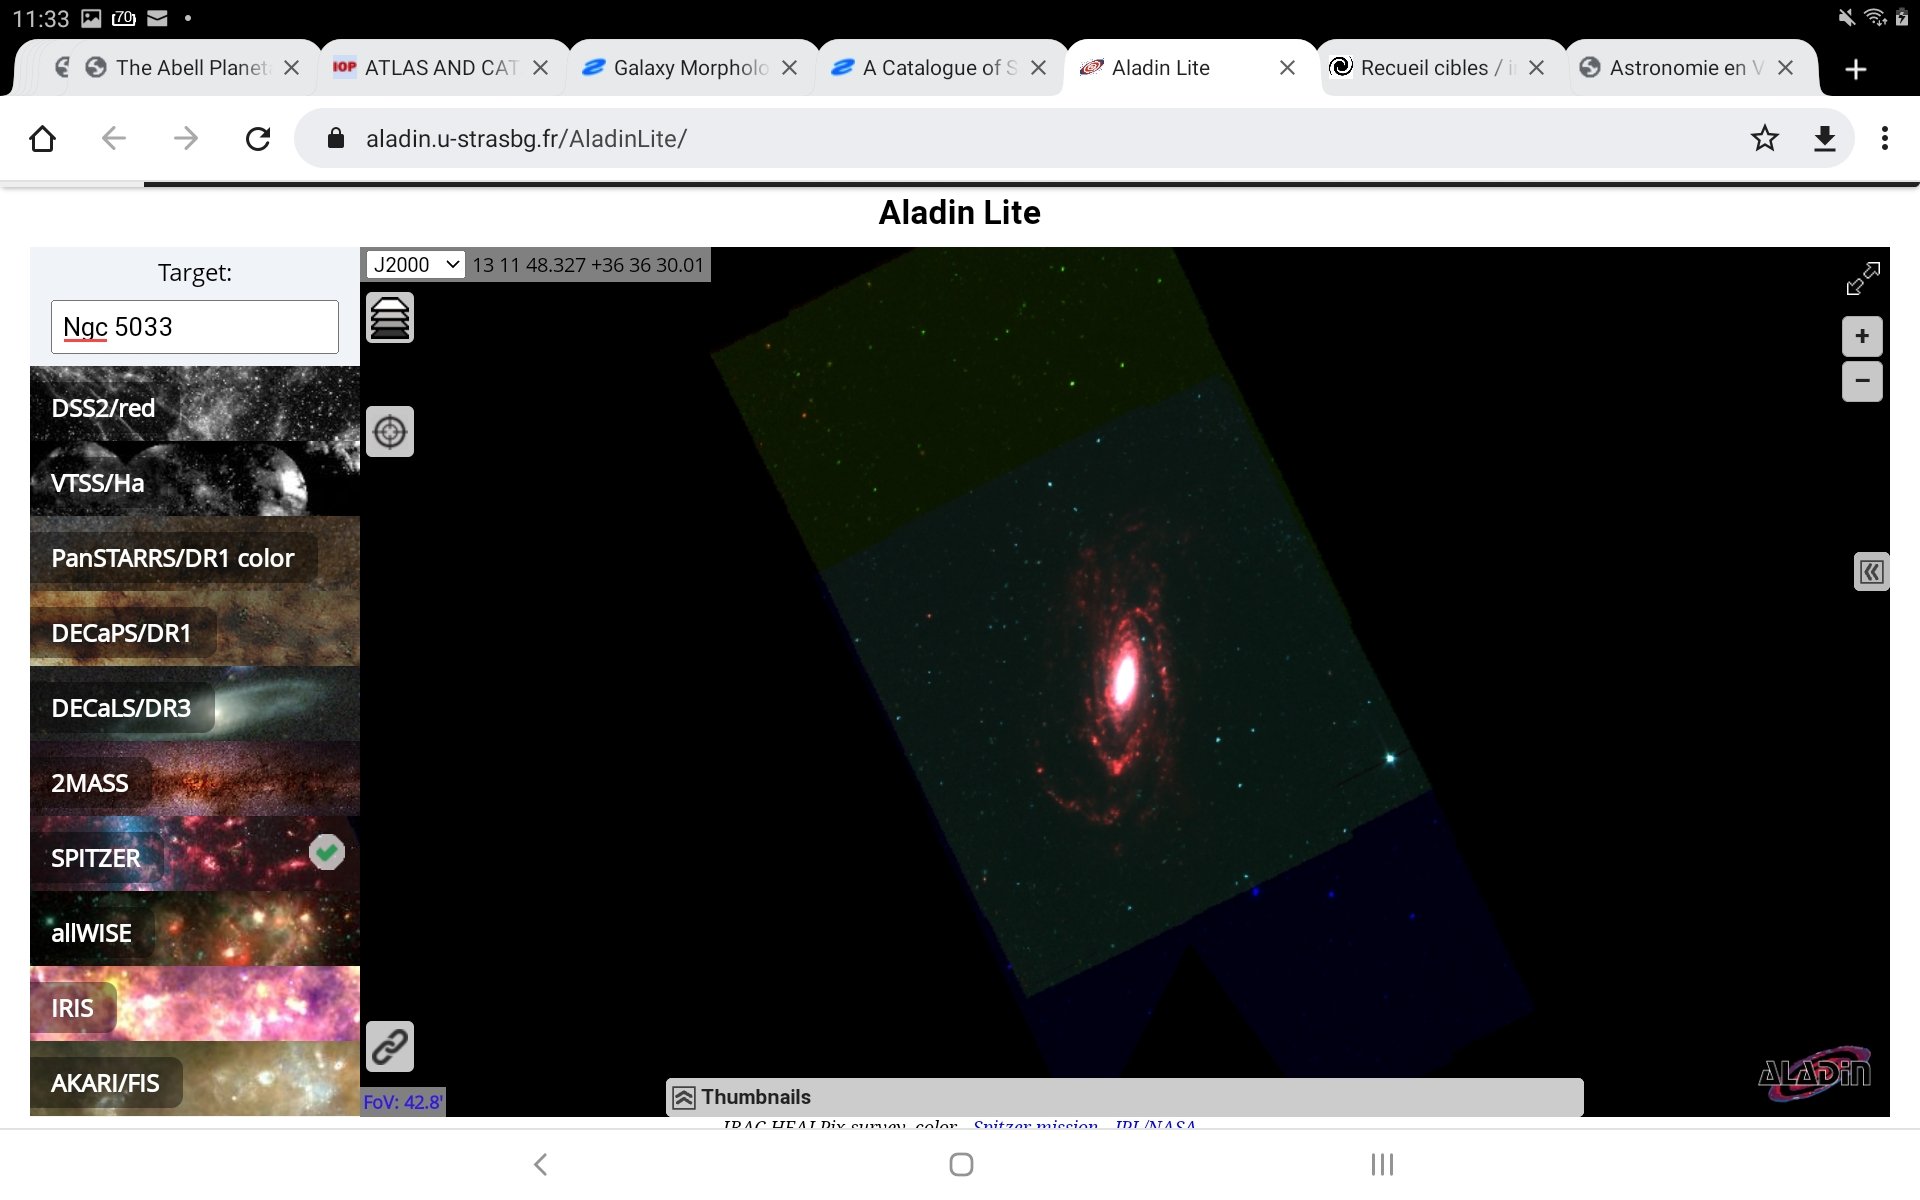
Task: Select the SPITZER survey
Action: tap(195, 854)
